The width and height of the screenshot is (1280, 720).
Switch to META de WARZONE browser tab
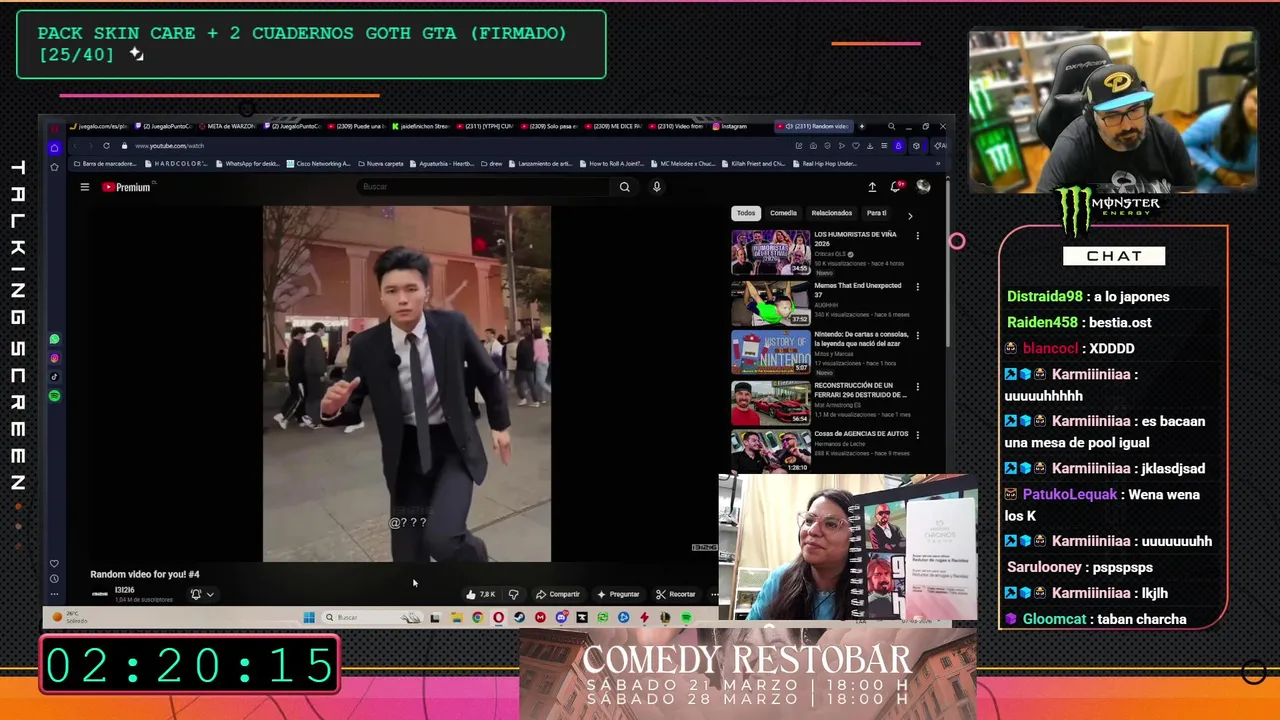point(228,126)
